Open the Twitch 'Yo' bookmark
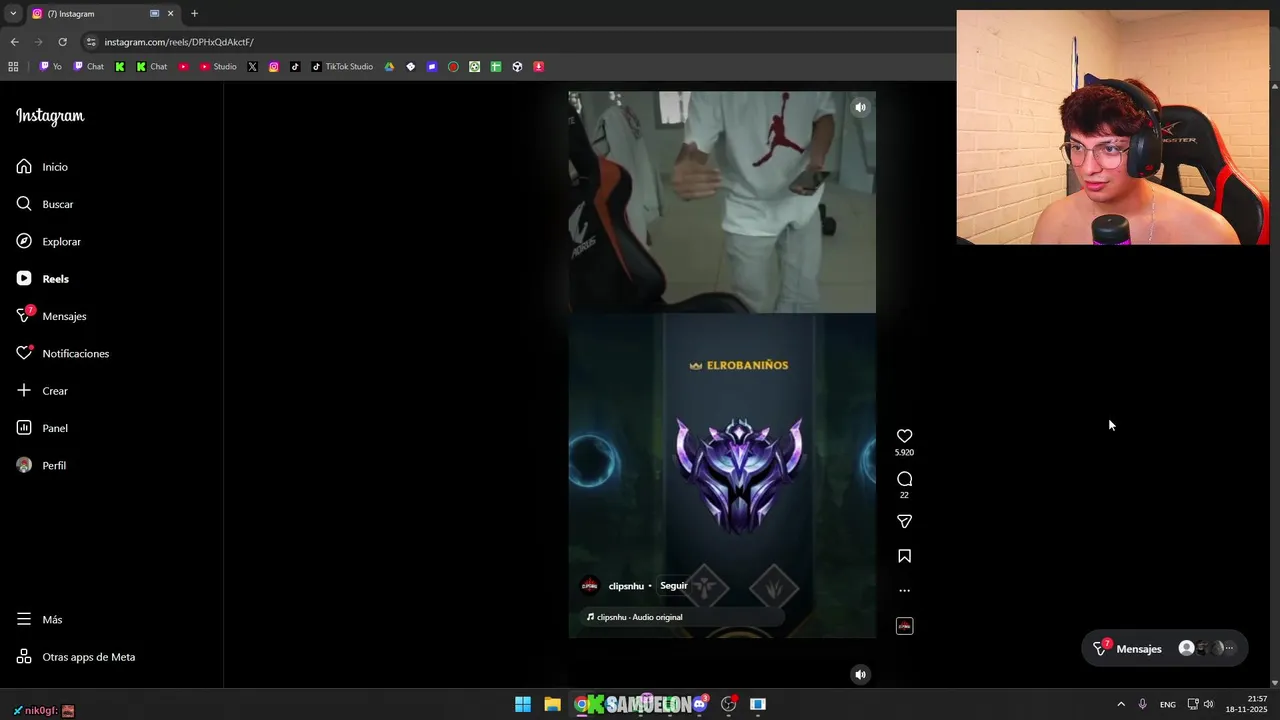Screen dimensions: 1280x720 coord(50,67)
